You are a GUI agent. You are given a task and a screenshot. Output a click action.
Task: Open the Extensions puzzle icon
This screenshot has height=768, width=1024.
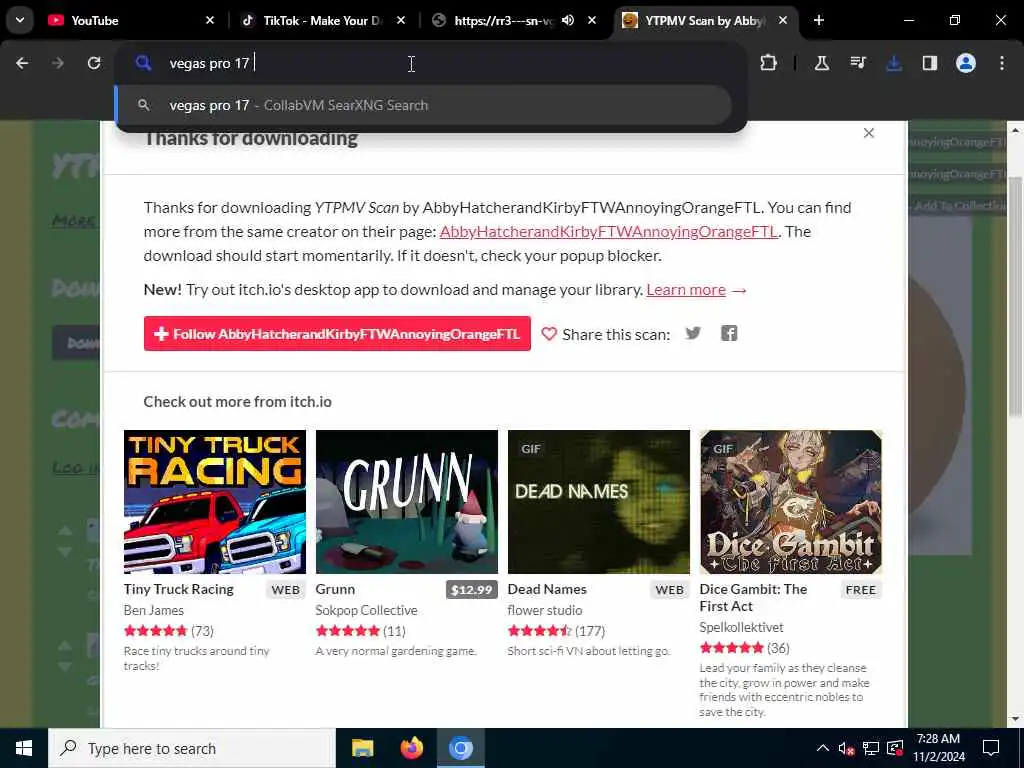click(x=769, y=63)
